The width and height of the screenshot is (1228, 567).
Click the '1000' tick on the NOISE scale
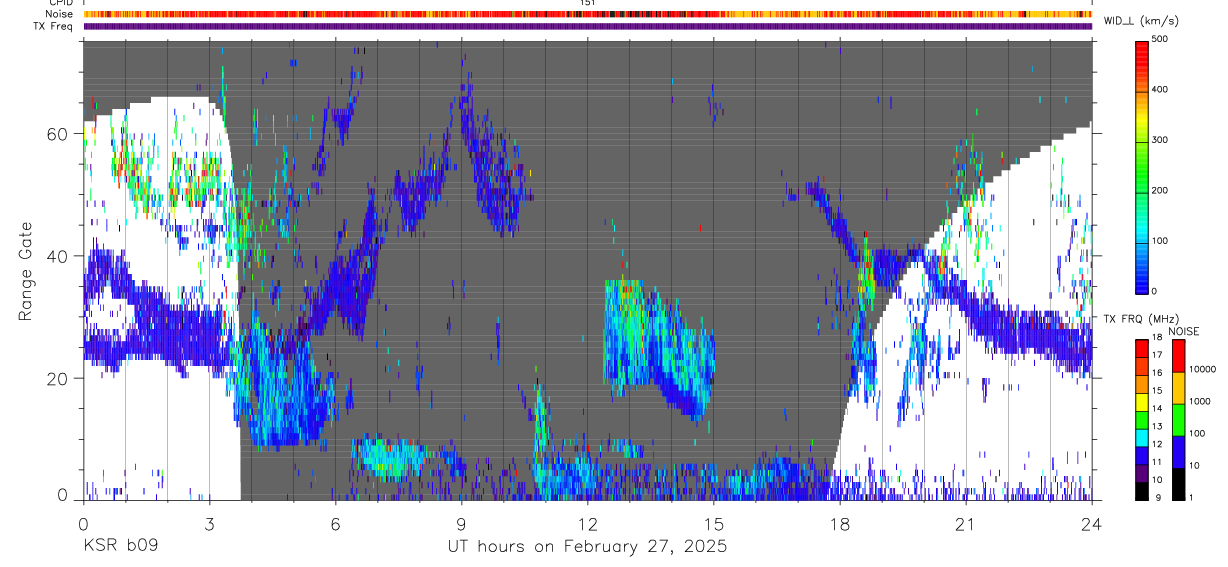(1200, 401)
